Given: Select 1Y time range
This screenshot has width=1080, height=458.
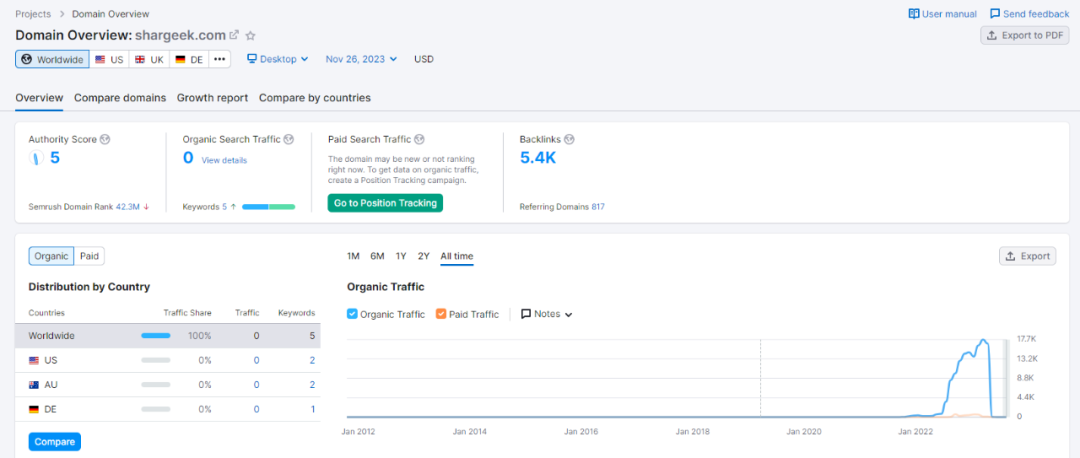Looking at the screenshot, I should (x=401, y=256).
